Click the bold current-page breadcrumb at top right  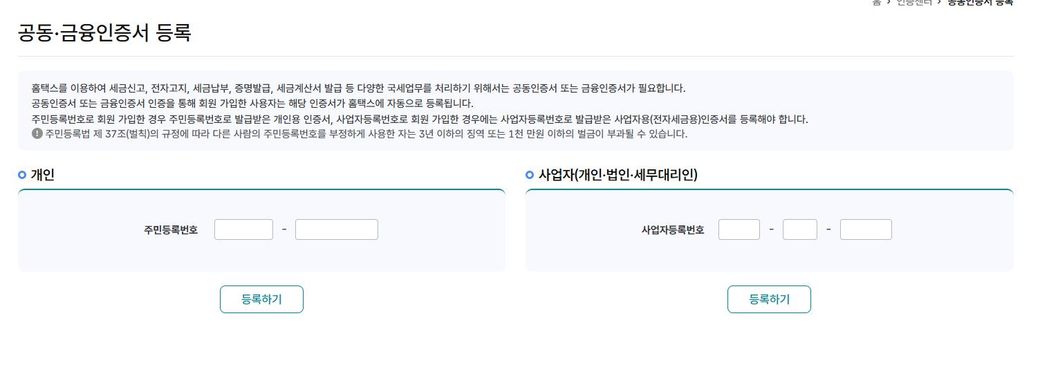(x=980, y=3)
